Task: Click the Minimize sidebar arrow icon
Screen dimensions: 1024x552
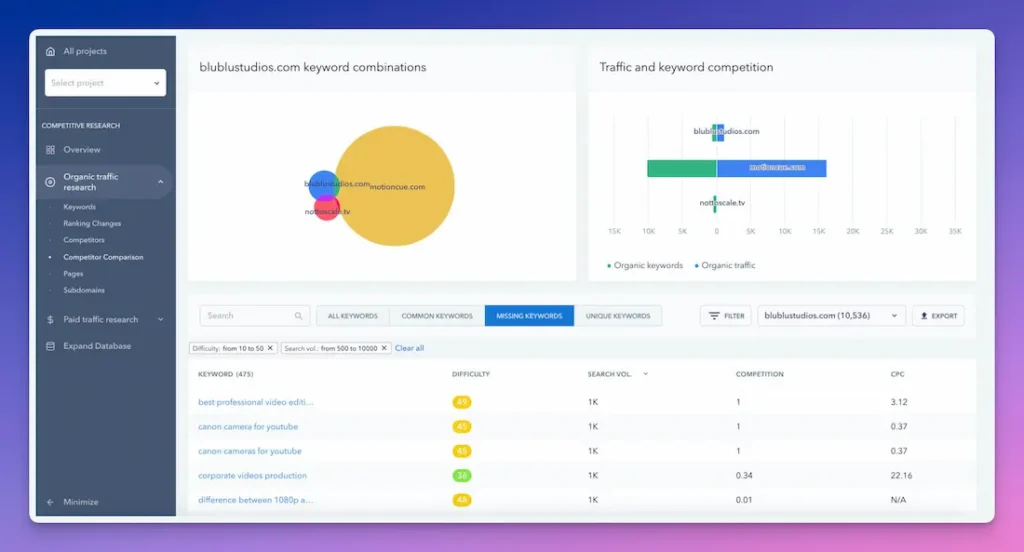Action: click(x=51, y=502)
